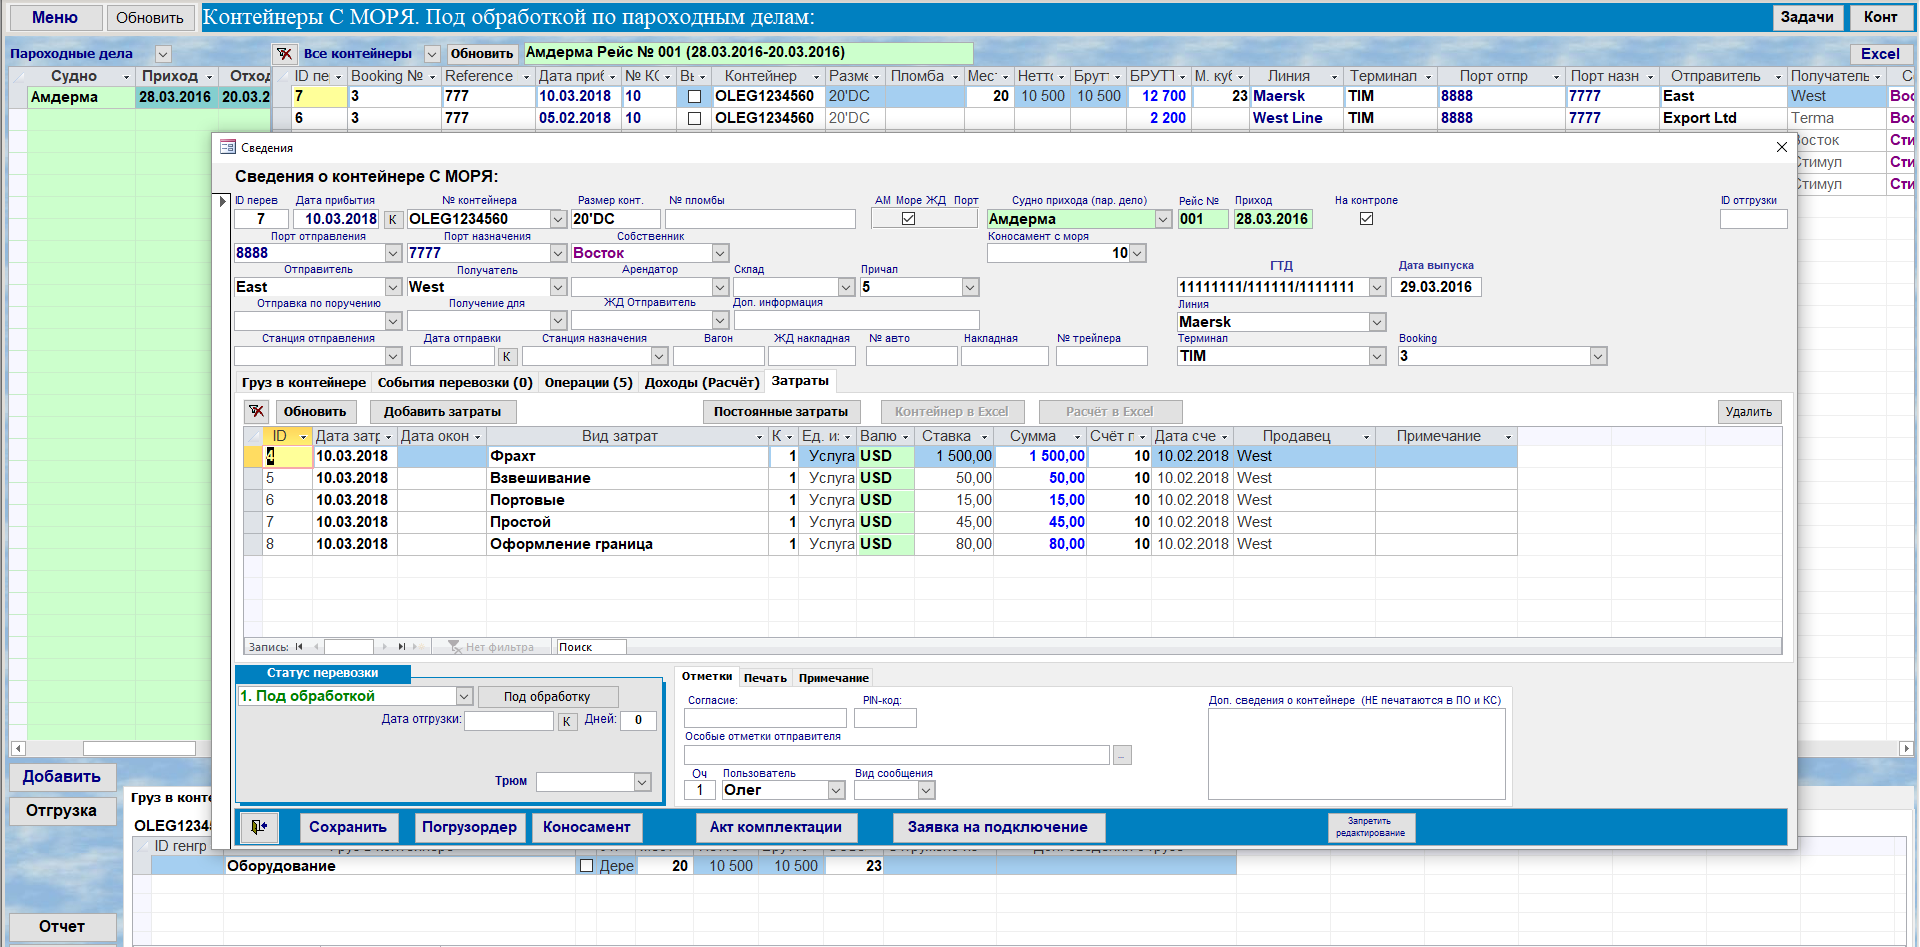Viewport: 1920px width, 947px height.
Task: Go to first record in costs navigator
Action: [x=299, y=647]
